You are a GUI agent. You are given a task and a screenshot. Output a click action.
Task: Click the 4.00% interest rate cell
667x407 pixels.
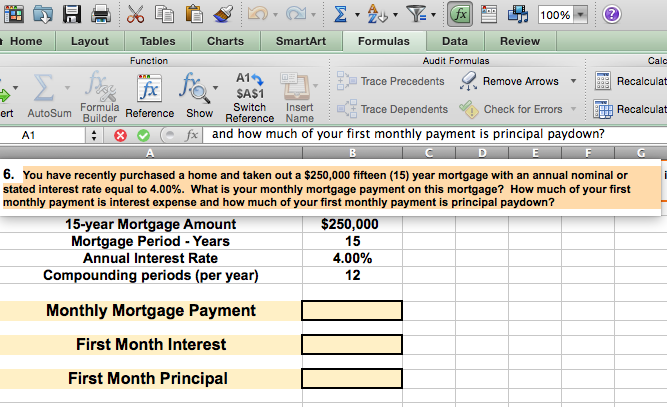(x=352, y=258)
